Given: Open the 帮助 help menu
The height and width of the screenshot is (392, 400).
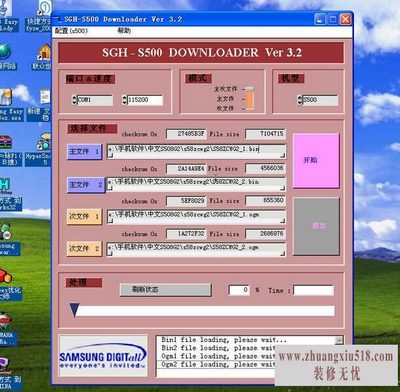Looking at the screenshot, I should [124, 30].
